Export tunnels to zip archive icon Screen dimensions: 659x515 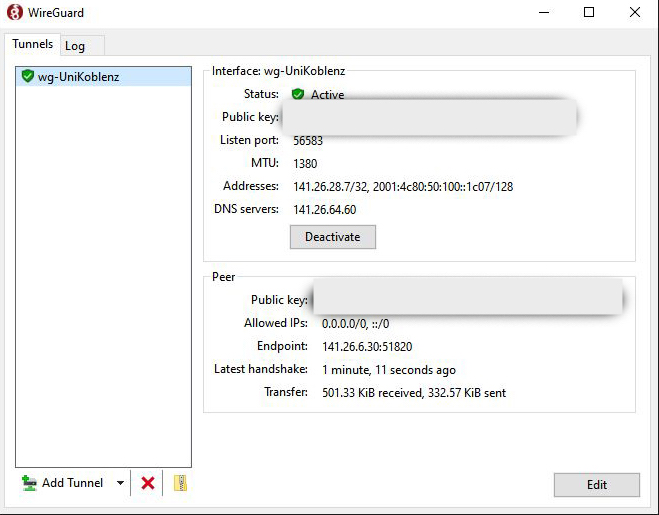click(180, 483)
